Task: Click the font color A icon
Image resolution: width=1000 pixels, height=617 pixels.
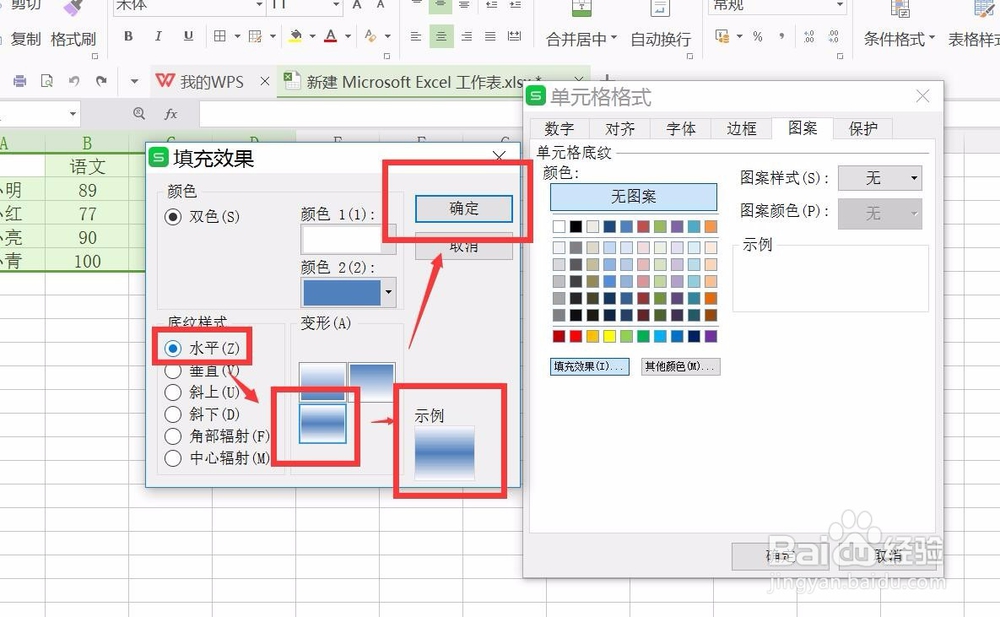Action: [331, 36]
